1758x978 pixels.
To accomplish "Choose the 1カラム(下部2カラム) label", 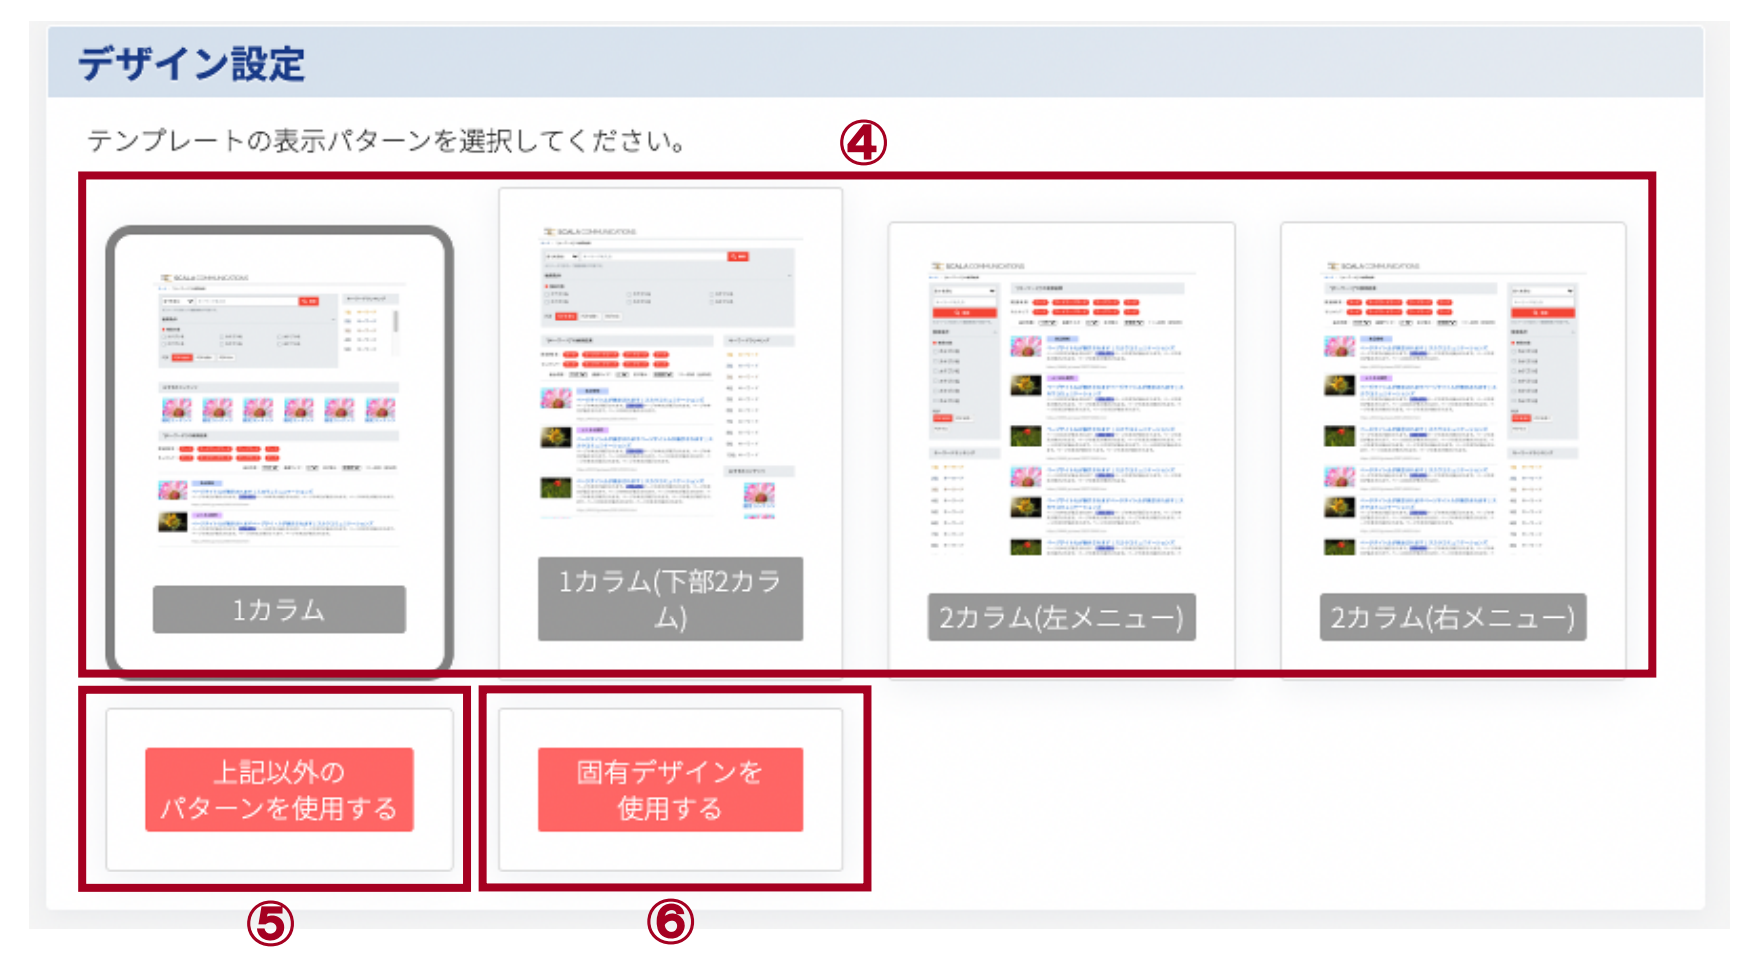I will pyautogui.click(x=670, y=599).
